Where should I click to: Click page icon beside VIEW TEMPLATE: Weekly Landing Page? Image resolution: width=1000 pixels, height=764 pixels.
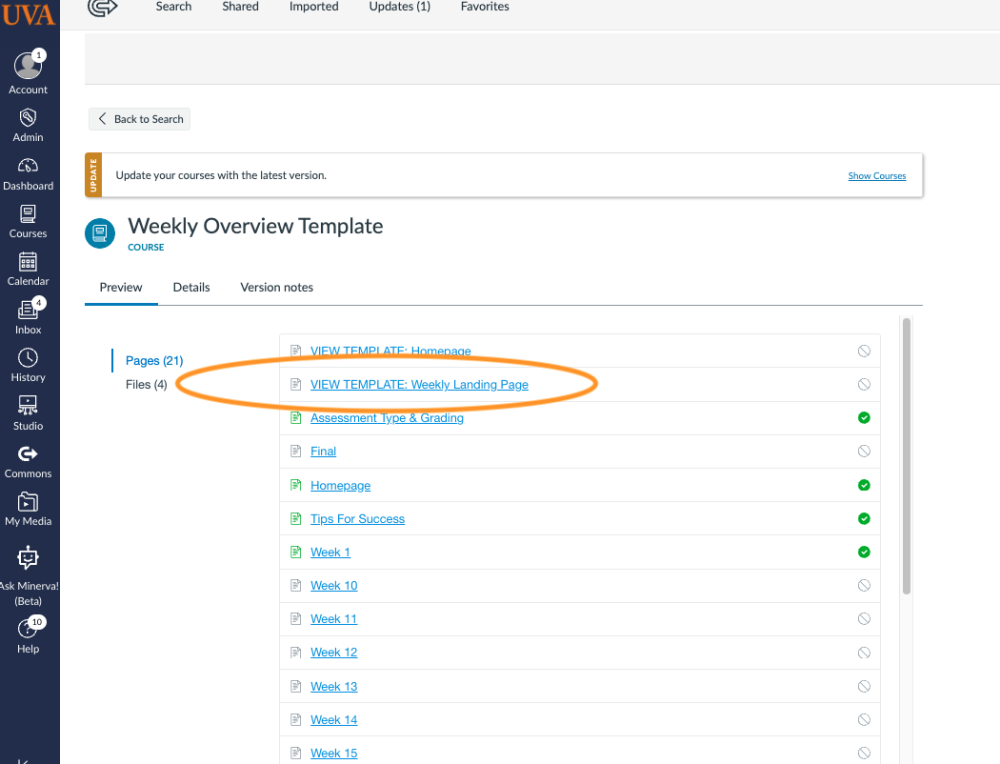click(x=296, y=384)
